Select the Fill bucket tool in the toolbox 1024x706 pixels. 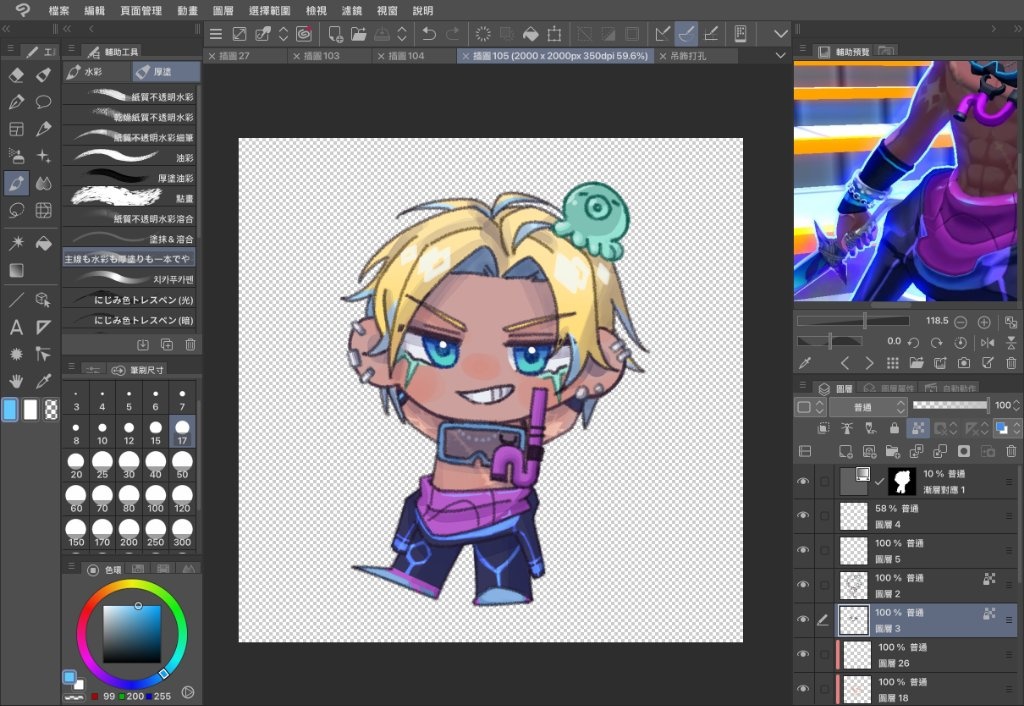(43, 243)
